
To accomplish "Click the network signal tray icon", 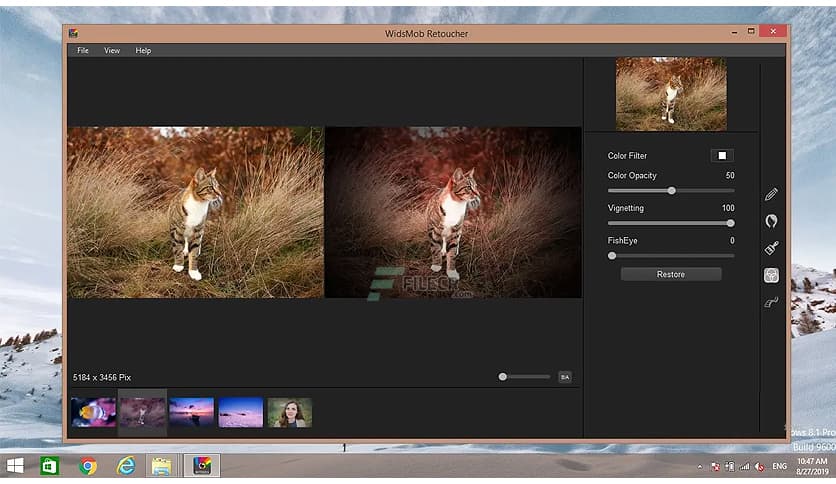I will (x=744, y=467).
